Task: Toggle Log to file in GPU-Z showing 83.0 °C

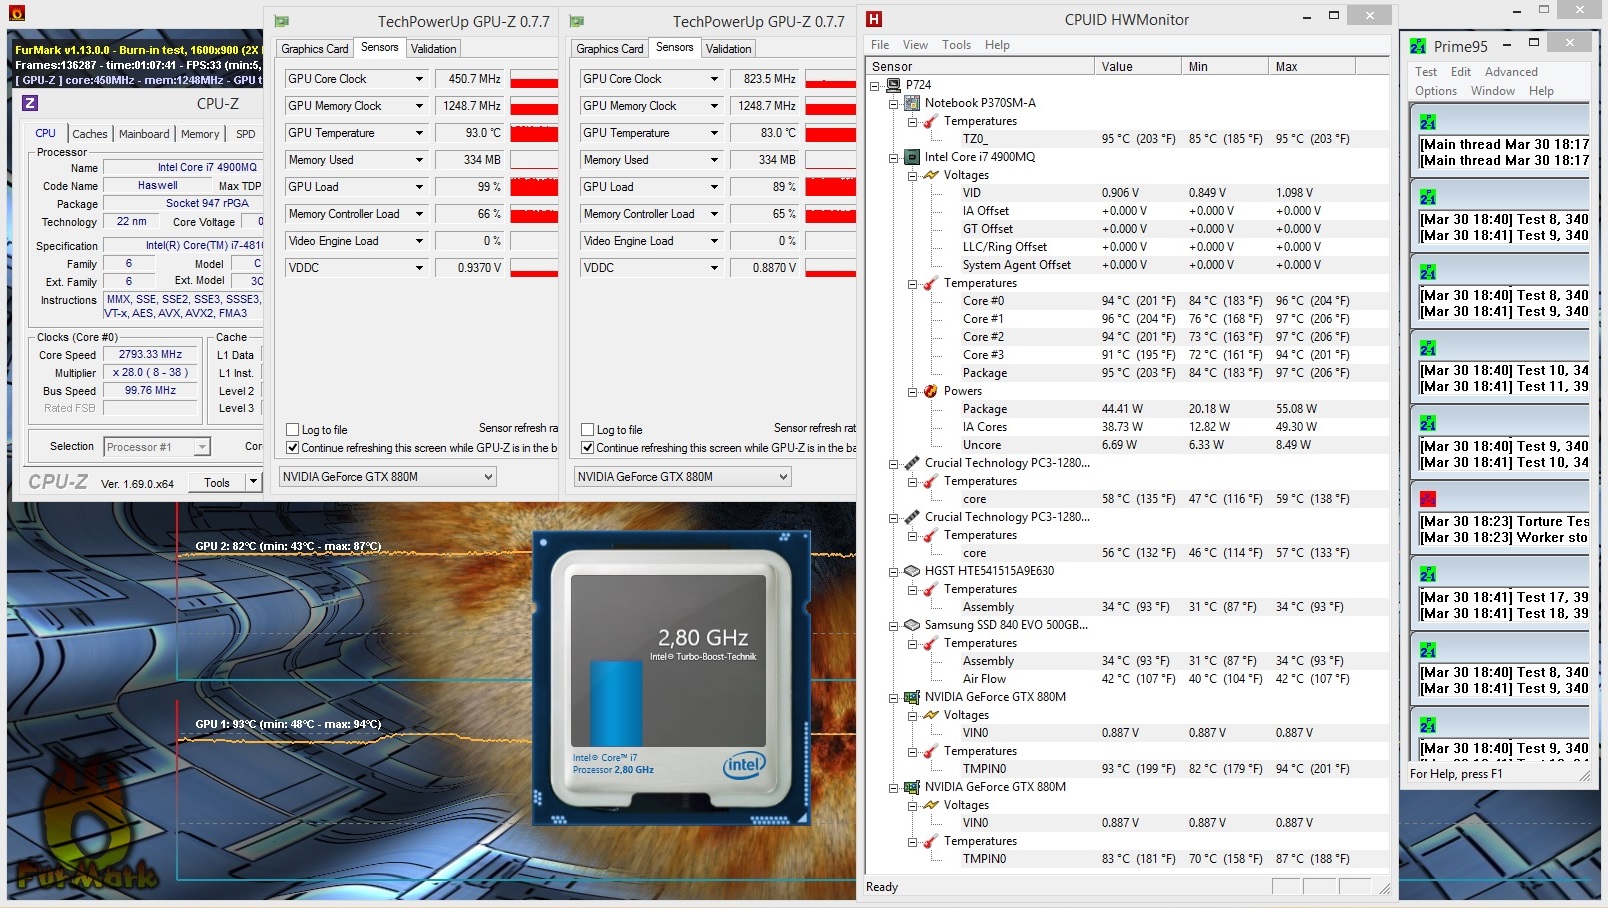Action: [588, 430]
